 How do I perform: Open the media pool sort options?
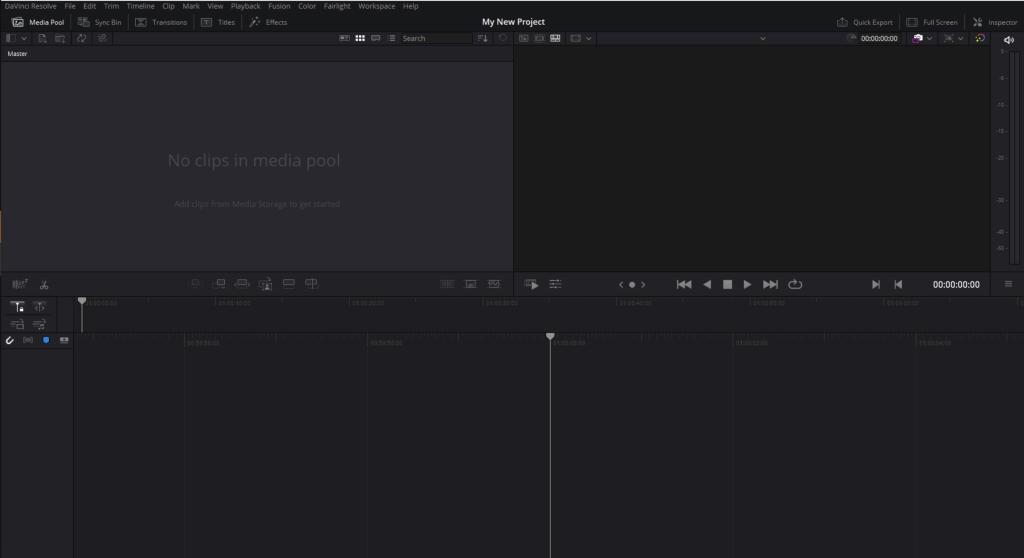(x=483, y=39)
